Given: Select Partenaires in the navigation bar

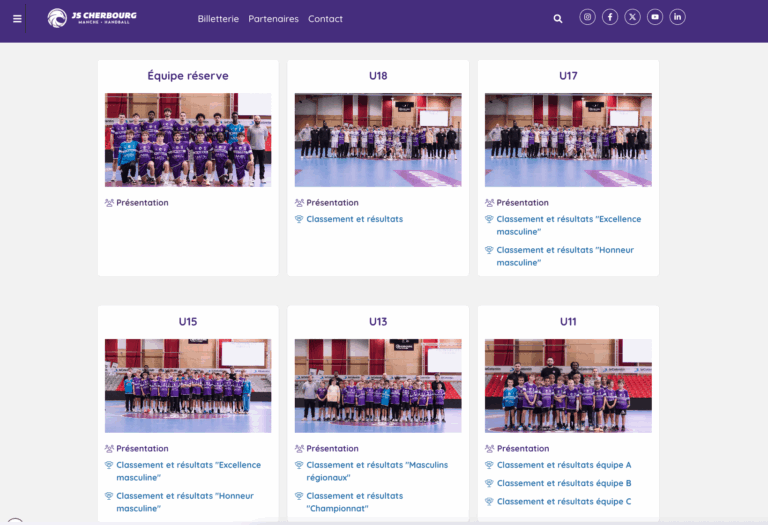Looking at the screenshot, I should (x=273, y=19).
